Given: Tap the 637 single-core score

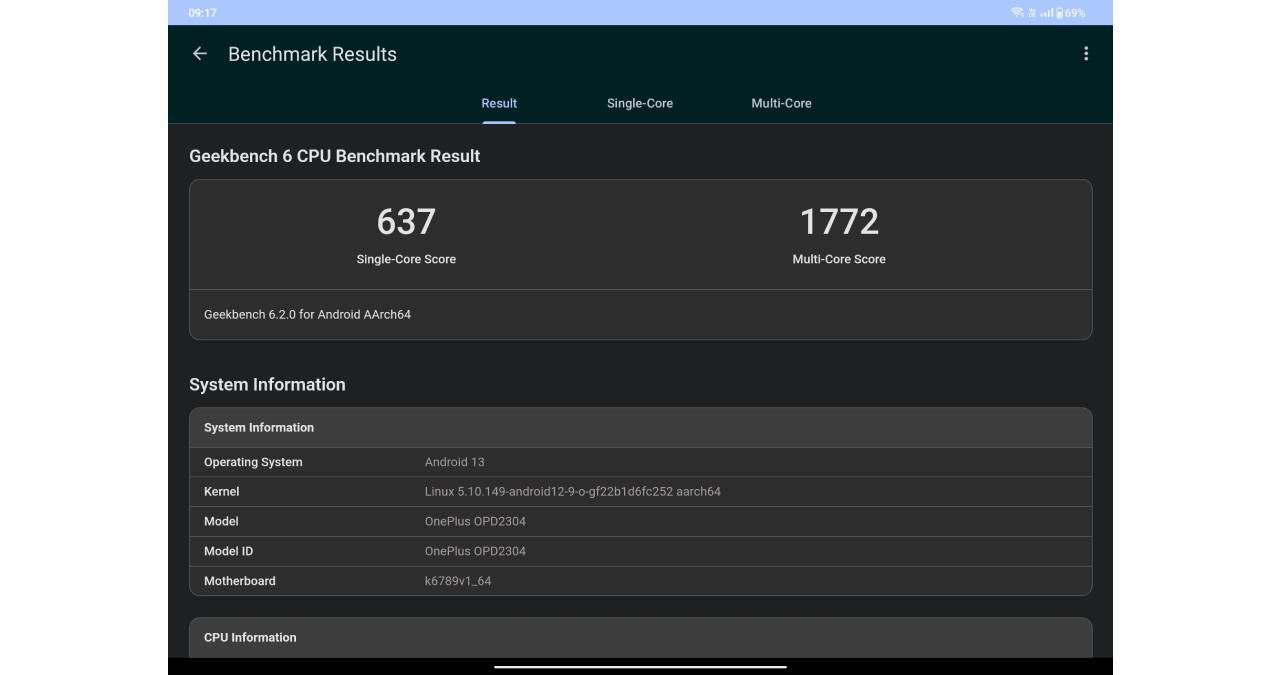Looking at the screenshot, I should (406, 222).
